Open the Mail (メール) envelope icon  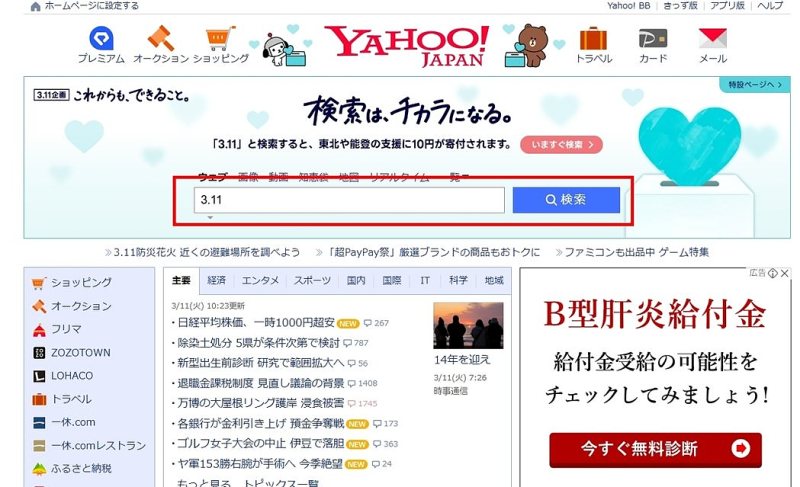point(713,38)
